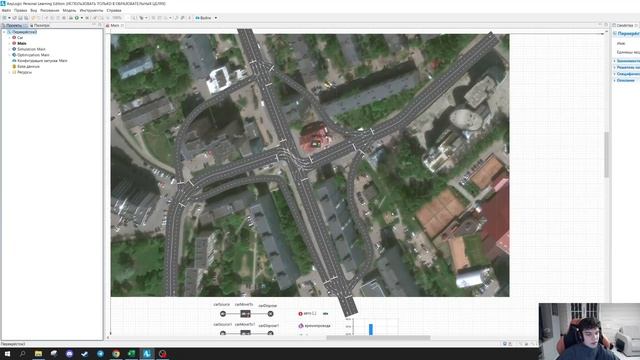The width and height of the screenshot is (640, 360).
Task: Click the blue histogram bar chart
Action: (x=371, y=329)
